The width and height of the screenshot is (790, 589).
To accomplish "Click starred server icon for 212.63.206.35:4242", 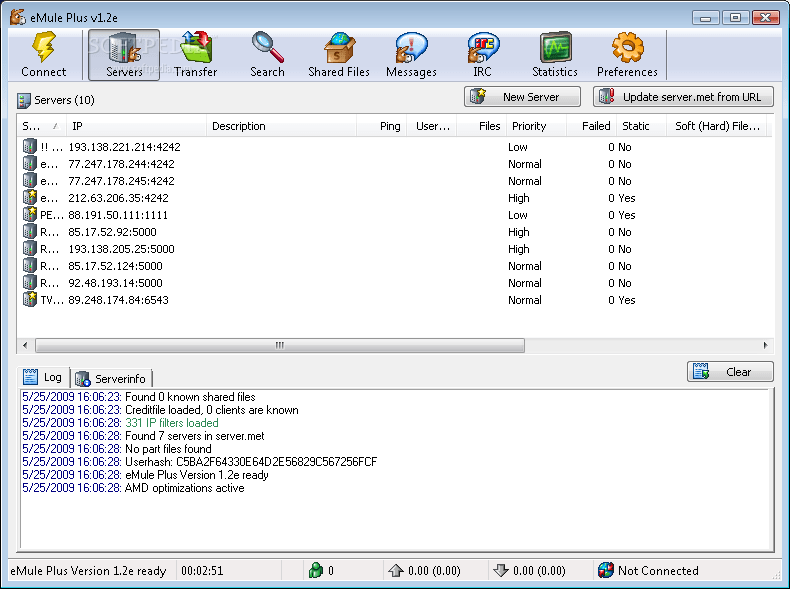I will [x=30, y=198].
